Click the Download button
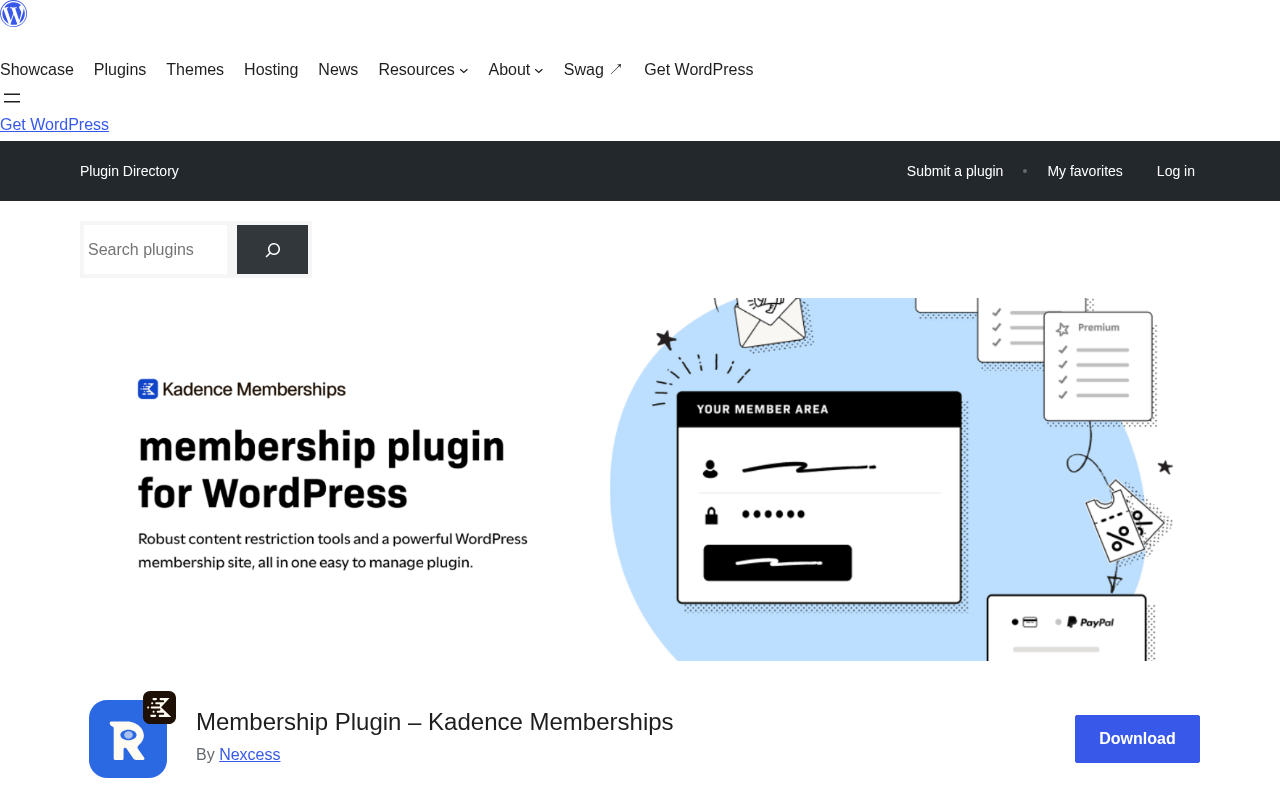Viewport: 1280px width, 800px height. pos(1137,739)
